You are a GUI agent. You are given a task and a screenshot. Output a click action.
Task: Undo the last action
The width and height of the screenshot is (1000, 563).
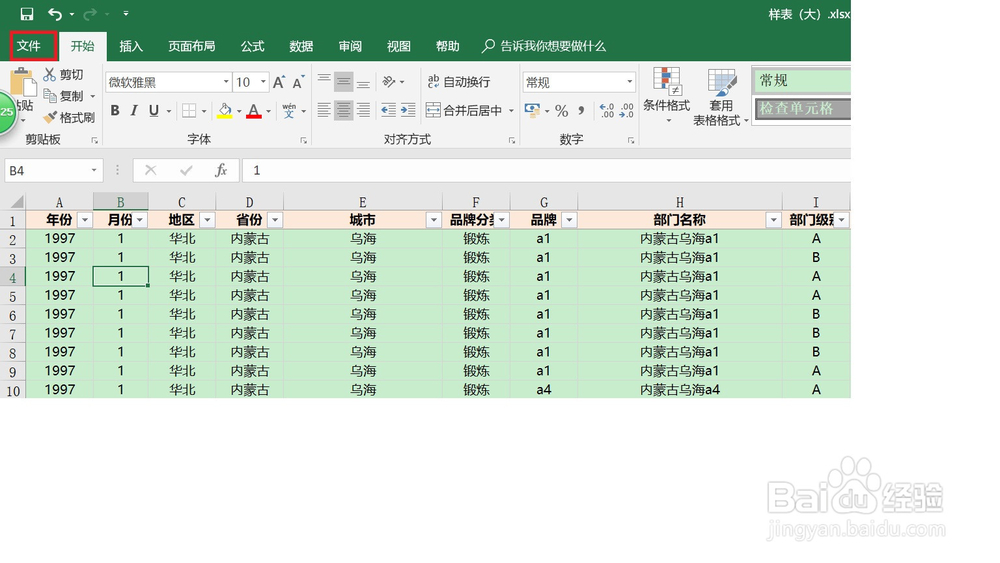point(55,13)
